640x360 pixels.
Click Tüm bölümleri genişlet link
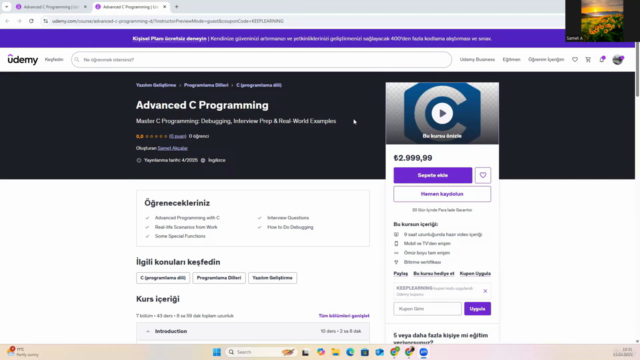[344, 316]
